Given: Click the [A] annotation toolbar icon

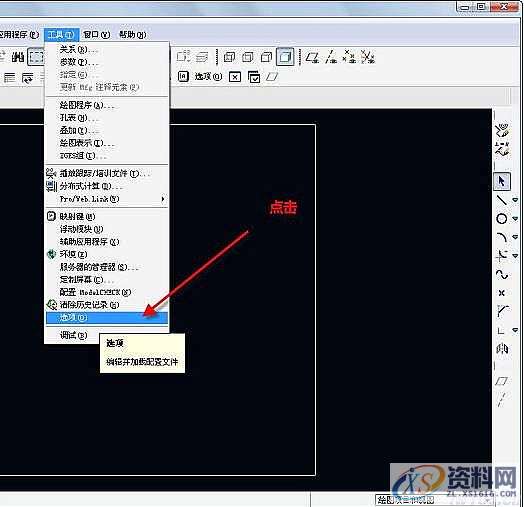Looking at the screenshot, I should [x=183, y=77].
